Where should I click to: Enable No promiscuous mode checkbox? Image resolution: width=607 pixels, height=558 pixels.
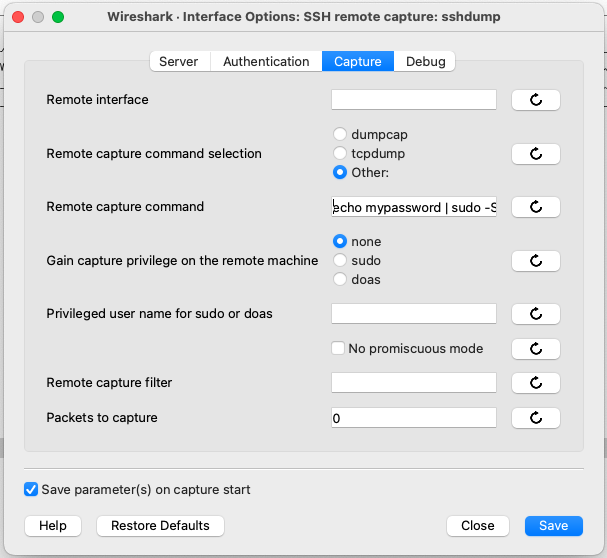[x=338, y=349]
